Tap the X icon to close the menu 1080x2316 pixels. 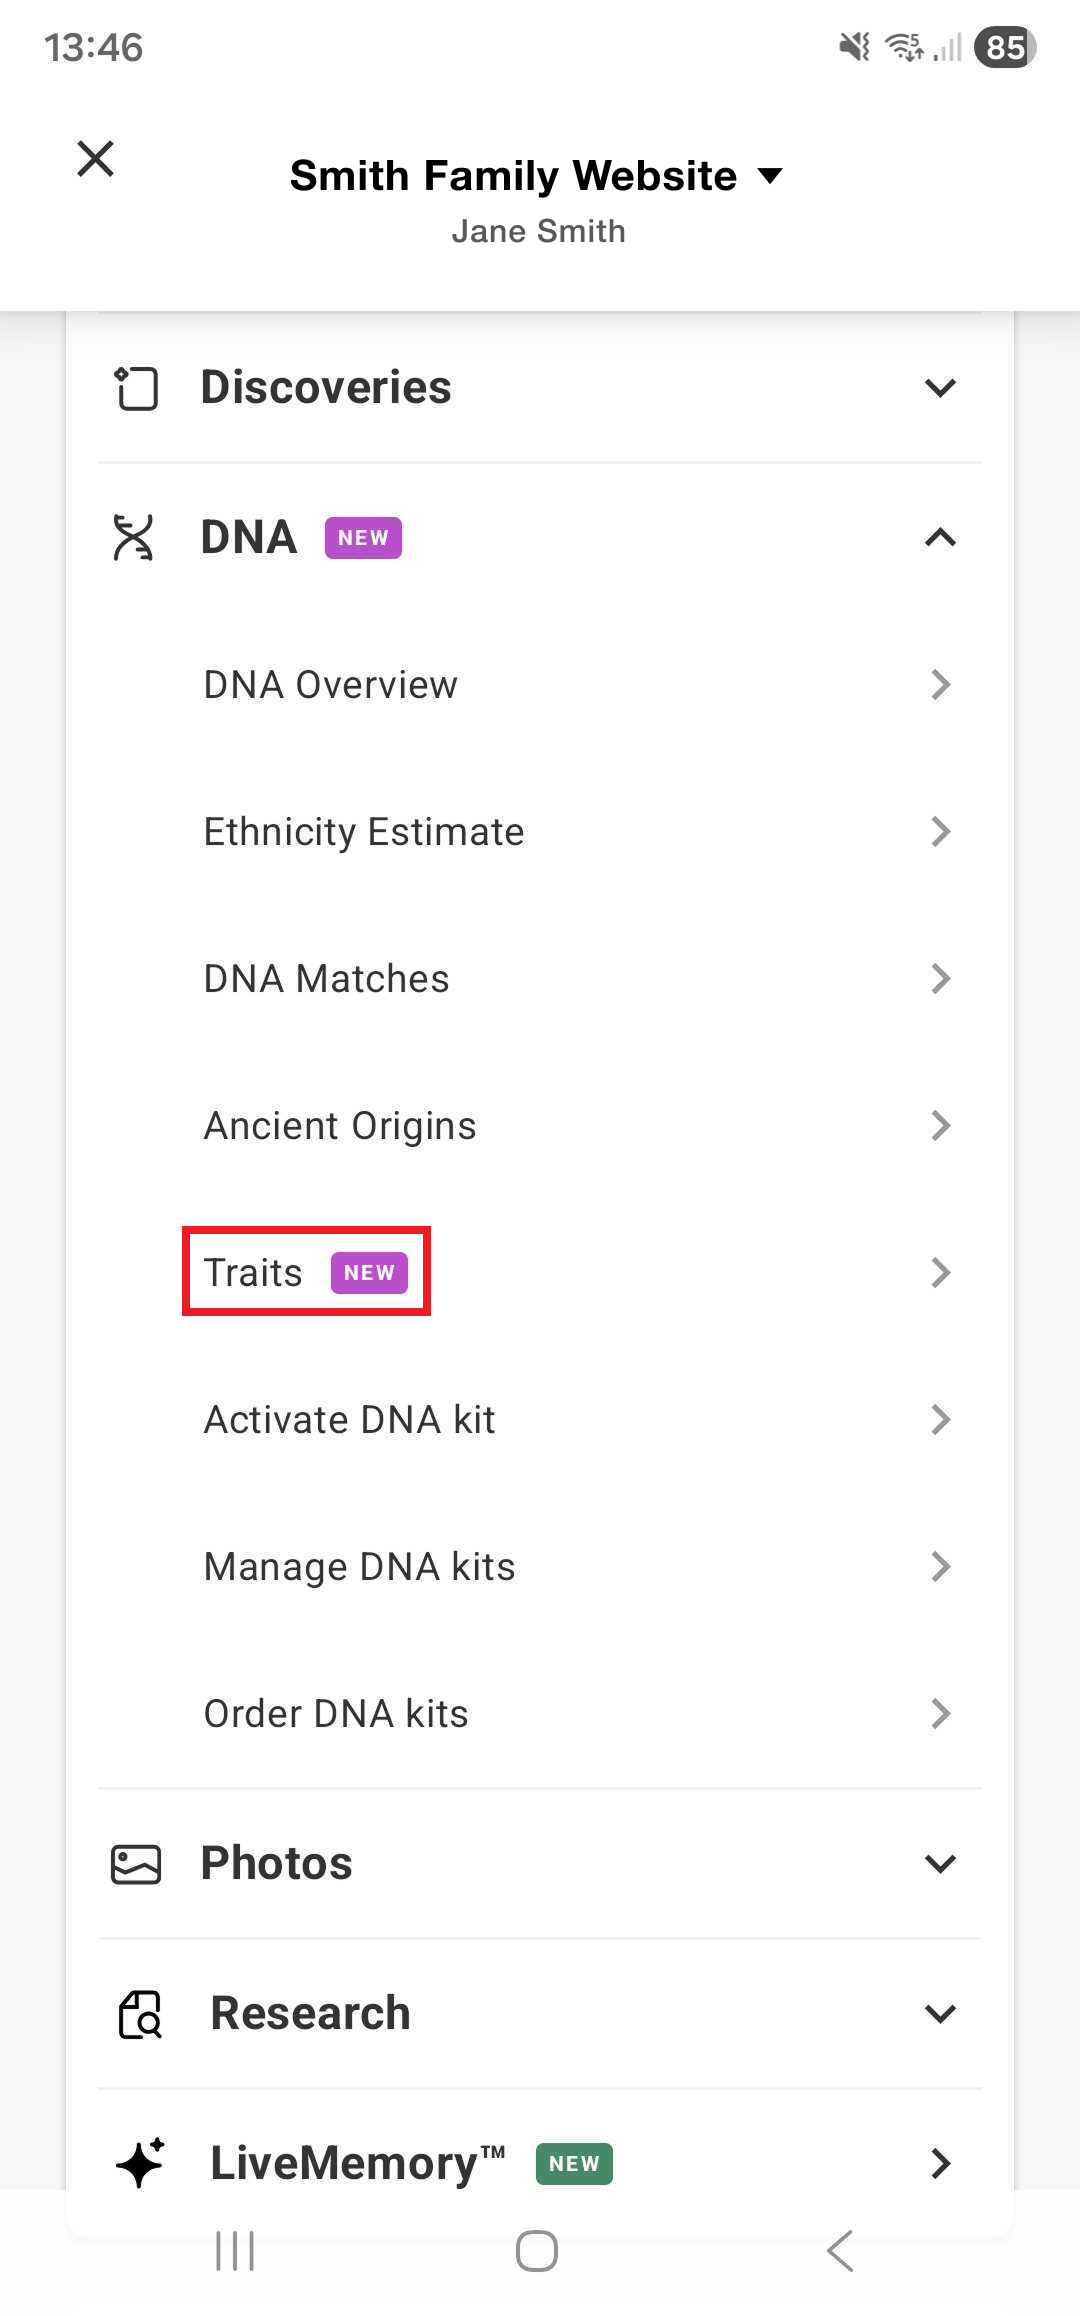96,158
